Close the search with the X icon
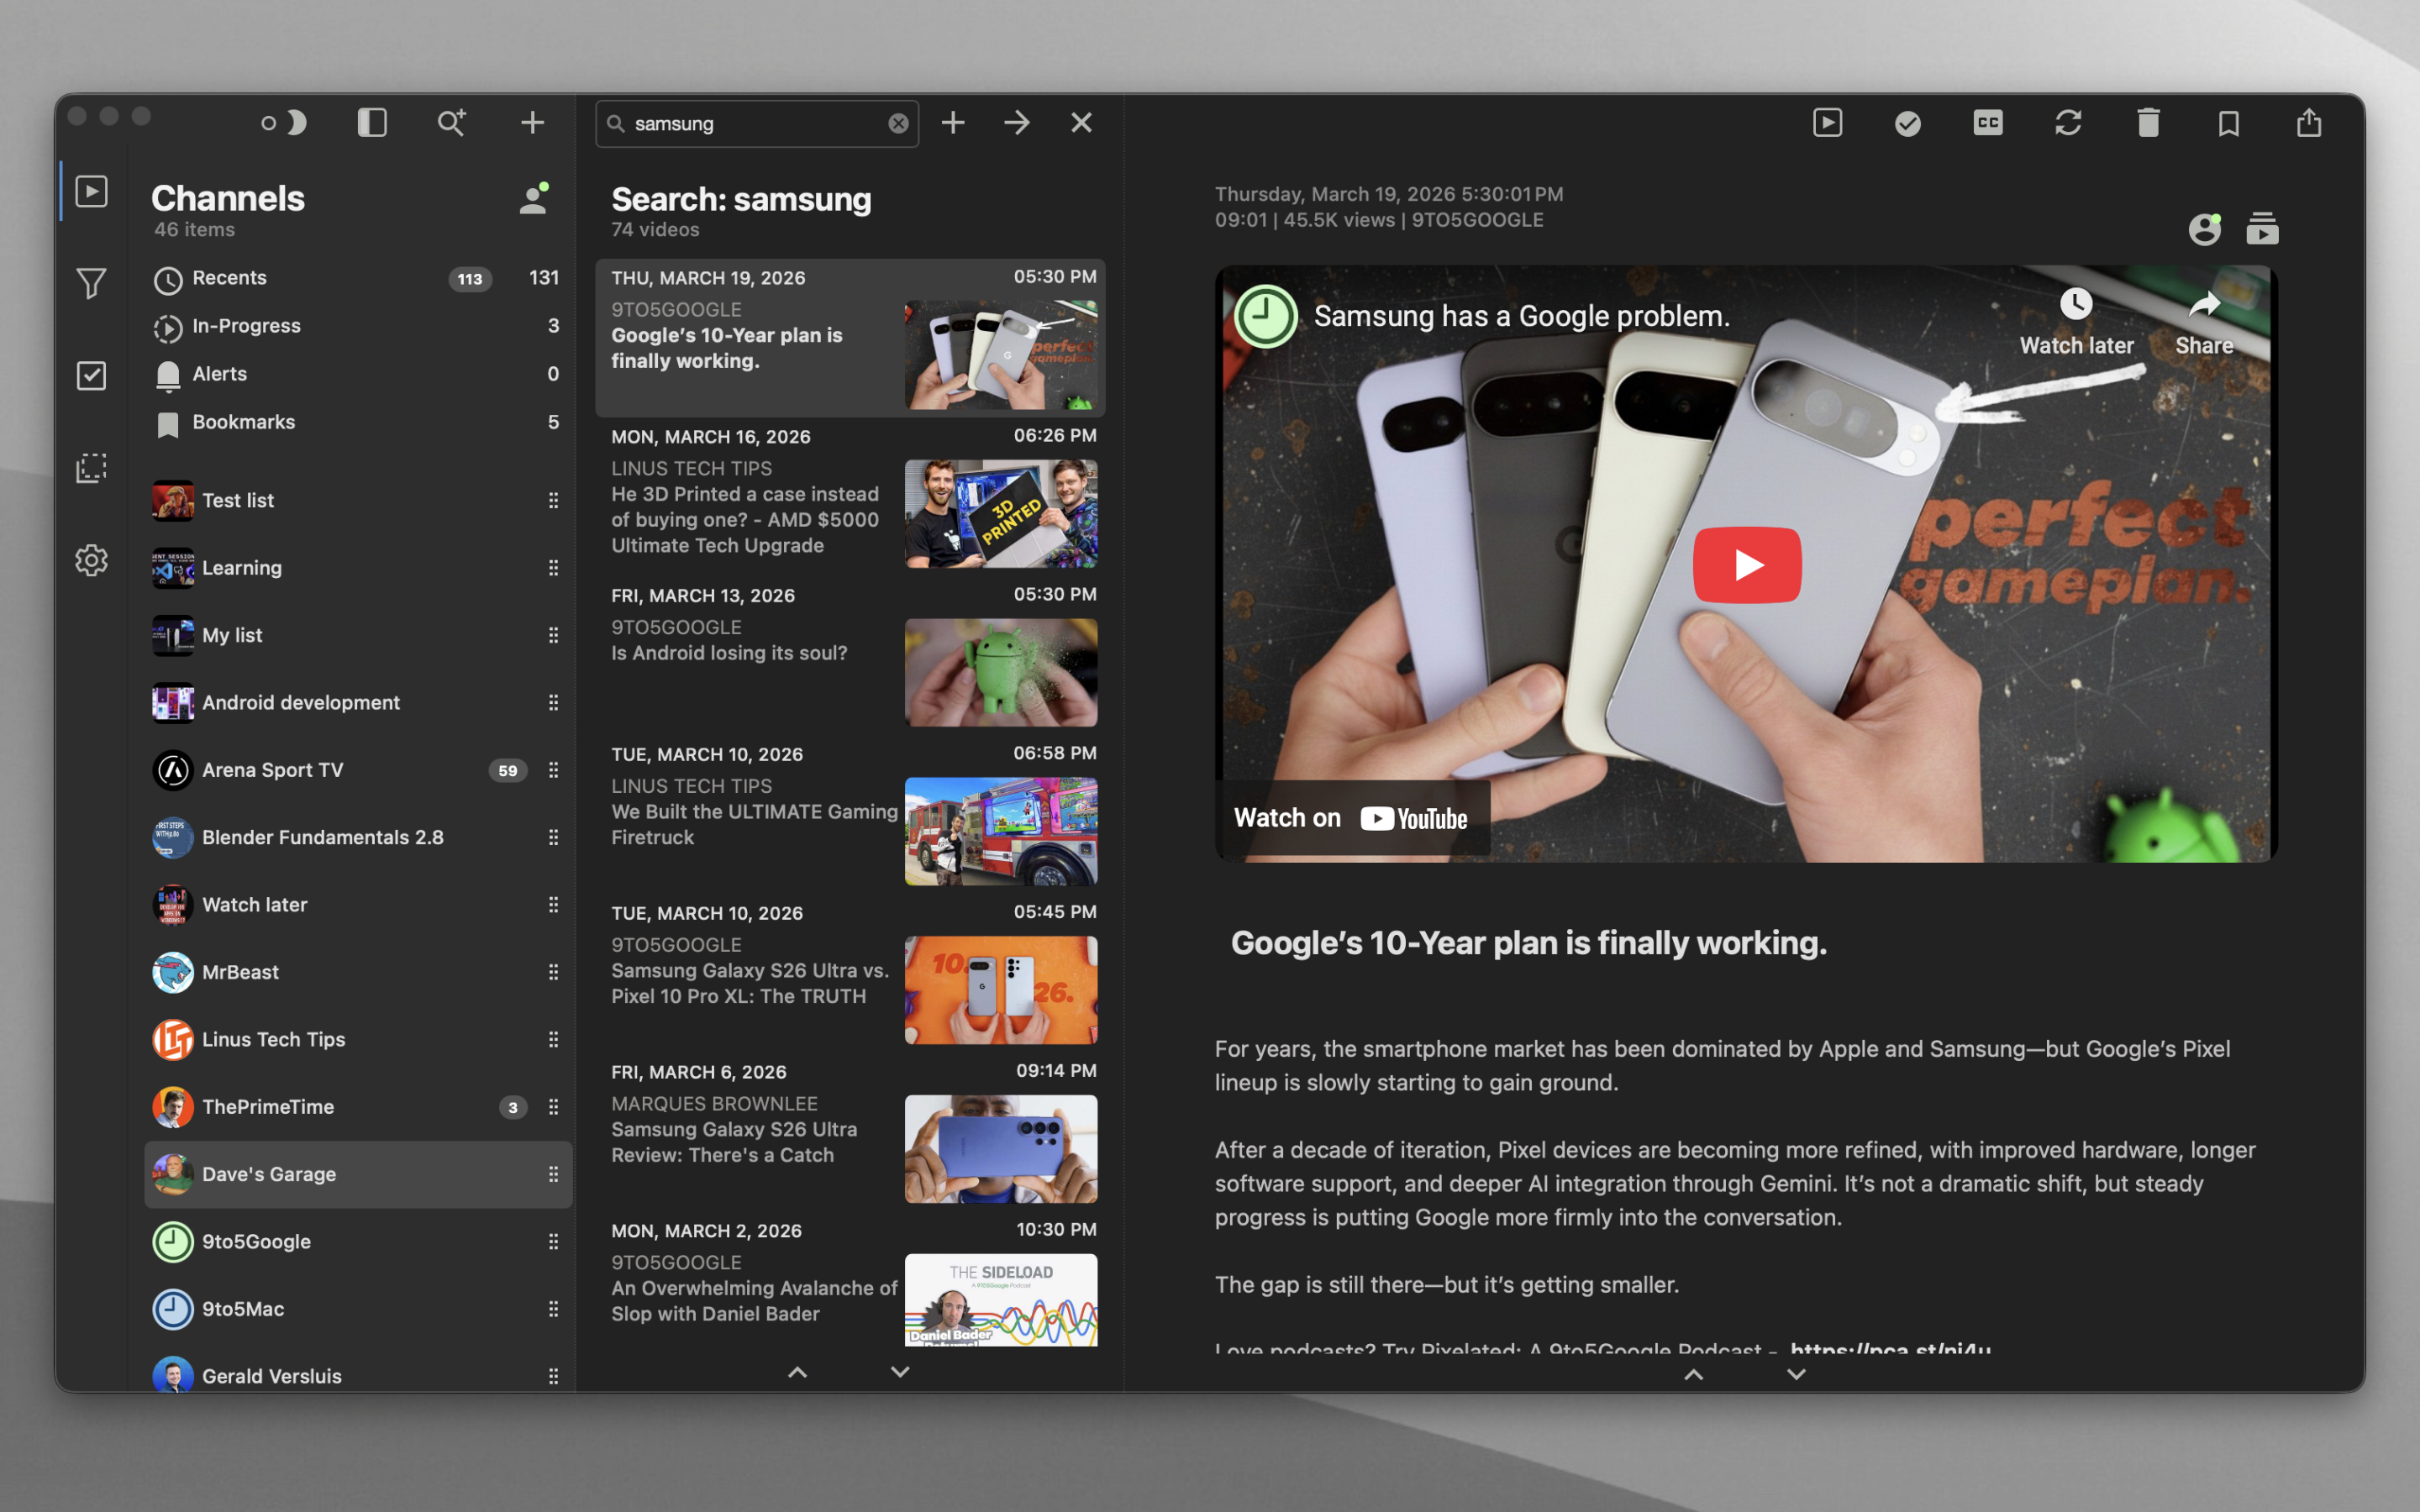Image resolution: width=2420 pixels, height=1512 pixels. point(1081,123)
